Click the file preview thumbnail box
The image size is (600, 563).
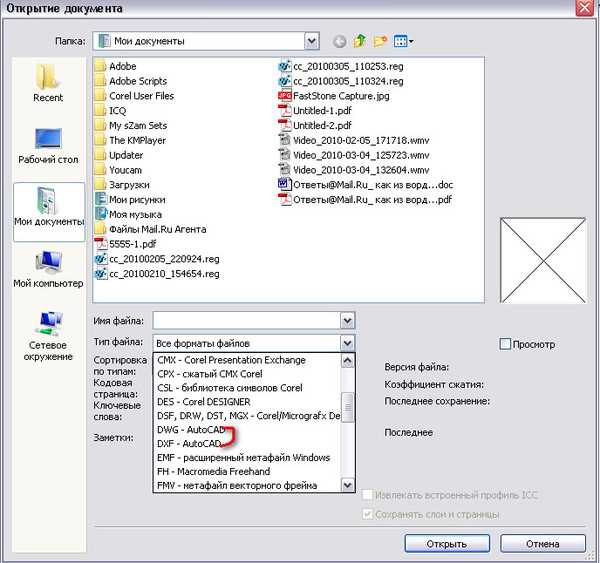click(543, 260)
